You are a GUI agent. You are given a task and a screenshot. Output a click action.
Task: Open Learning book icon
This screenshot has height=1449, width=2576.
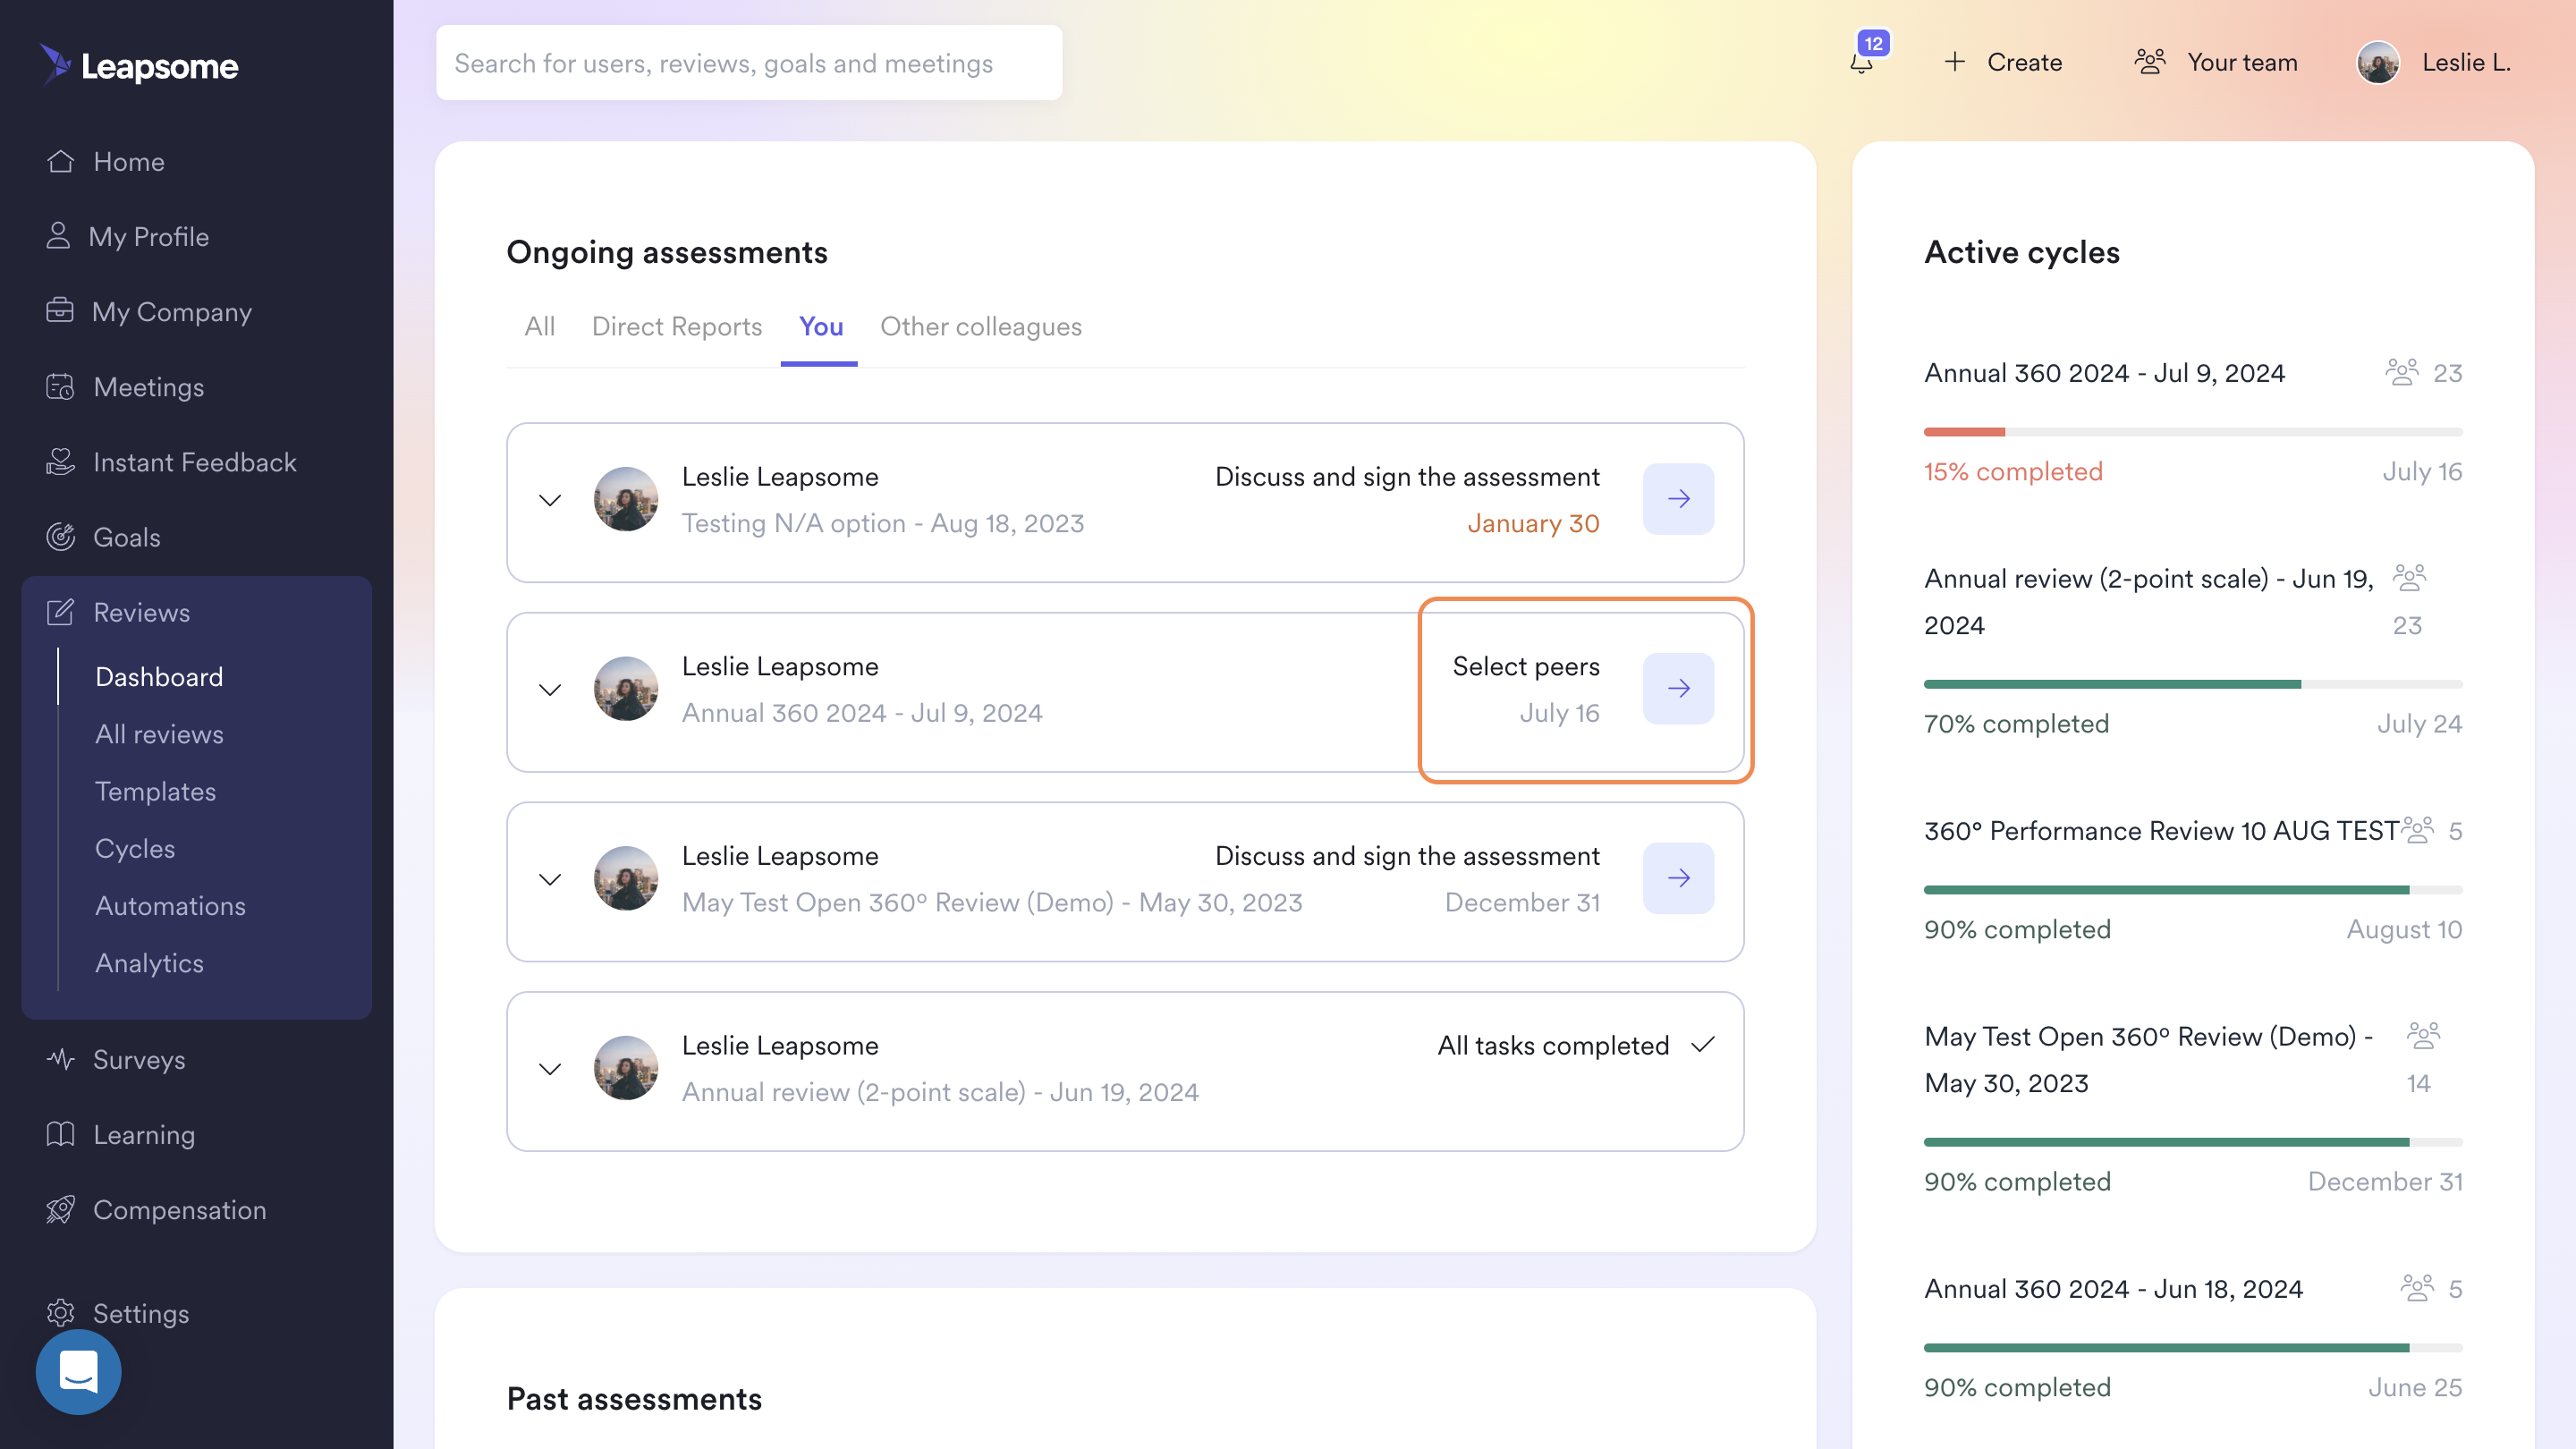coord(60,1134)
